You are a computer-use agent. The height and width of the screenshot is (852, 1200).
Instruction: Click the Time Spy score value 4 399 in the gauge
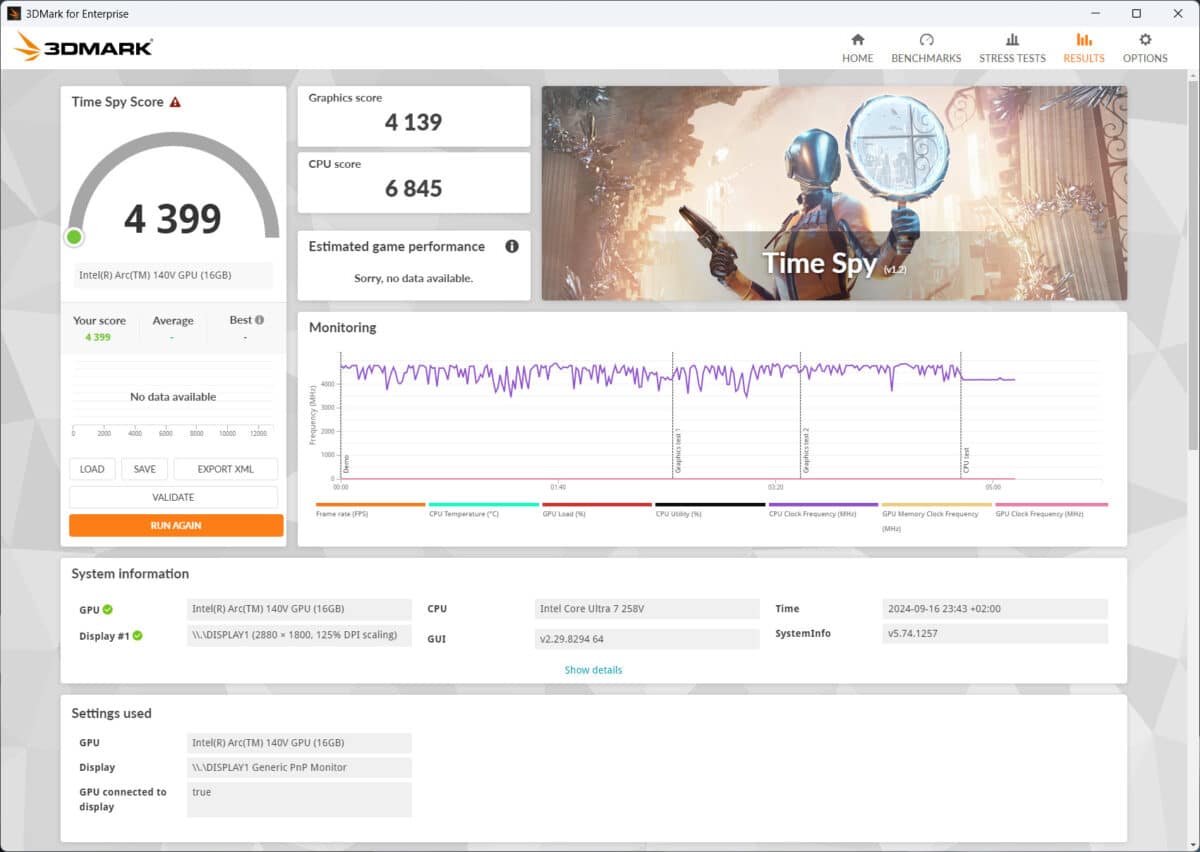[x=173, y=218]
